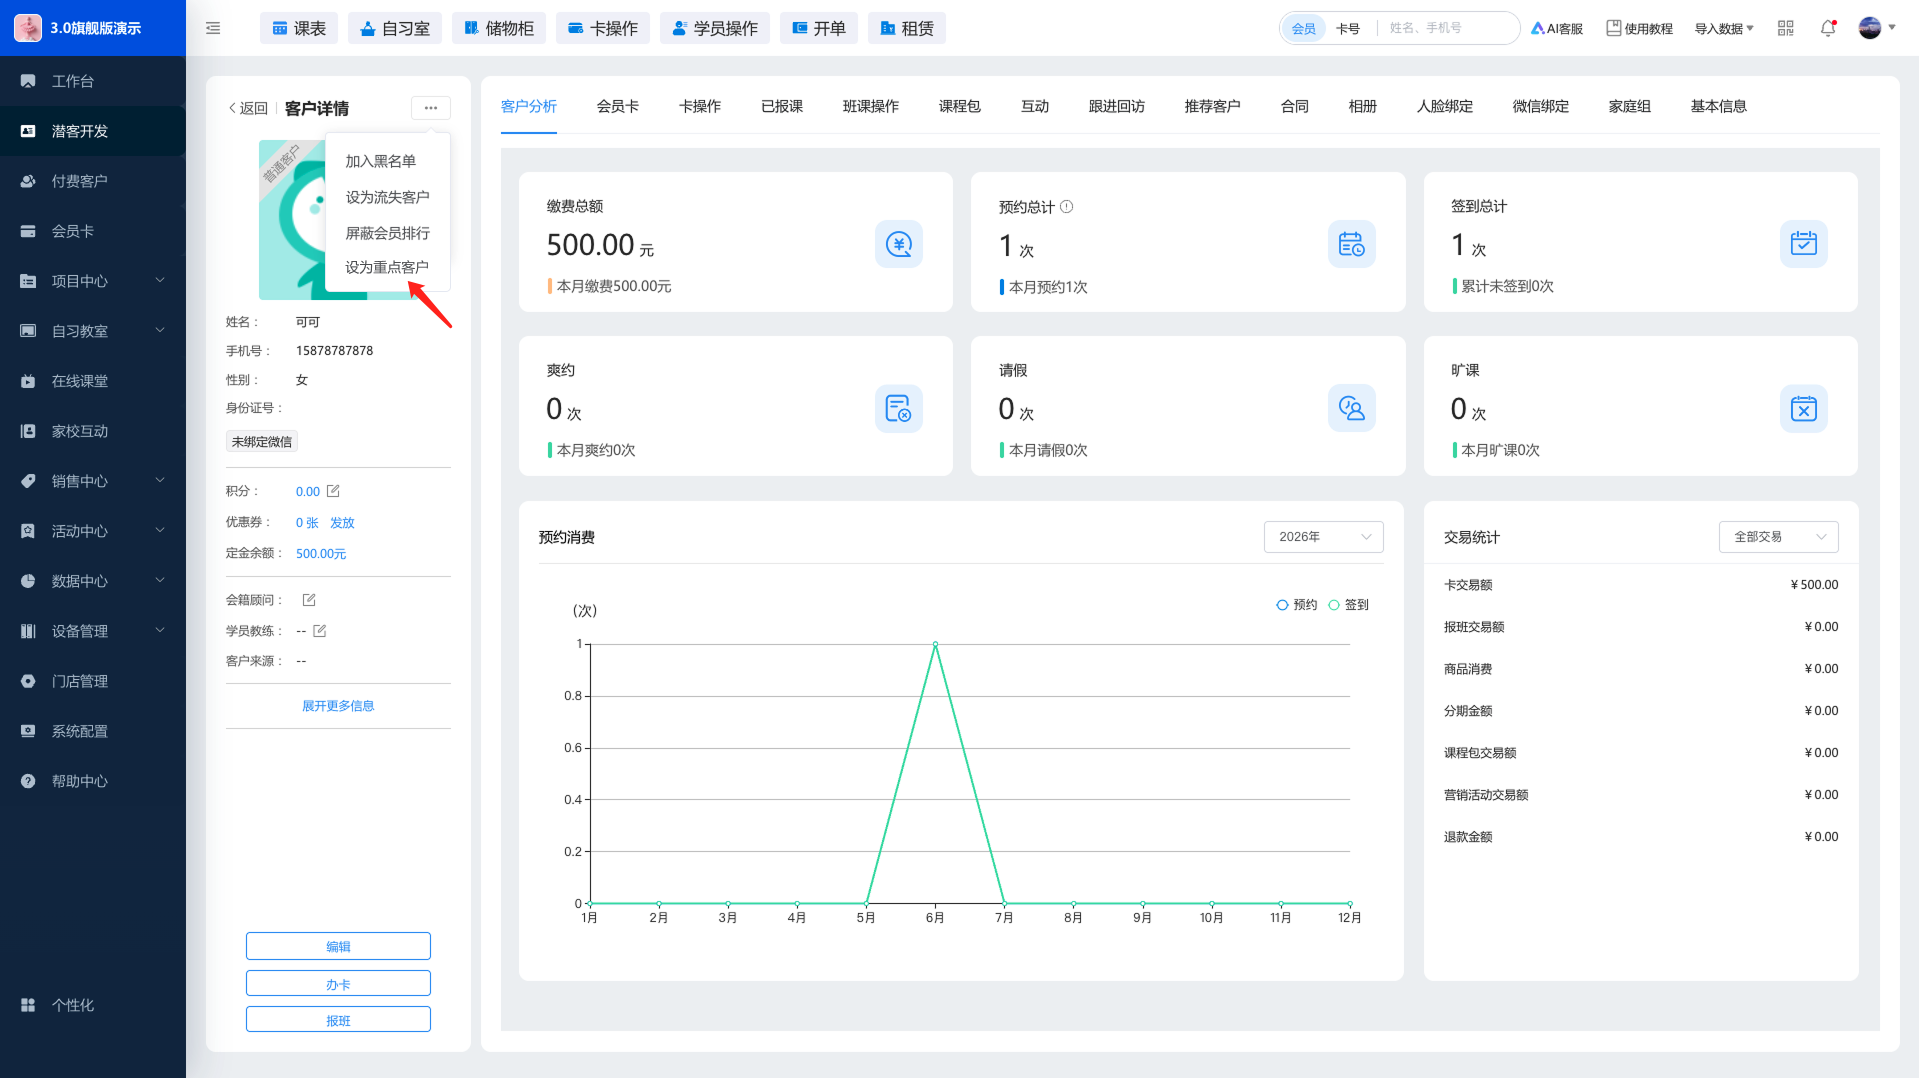Show info tooltip icon beside 预约总计

[x=1067, y=207]
